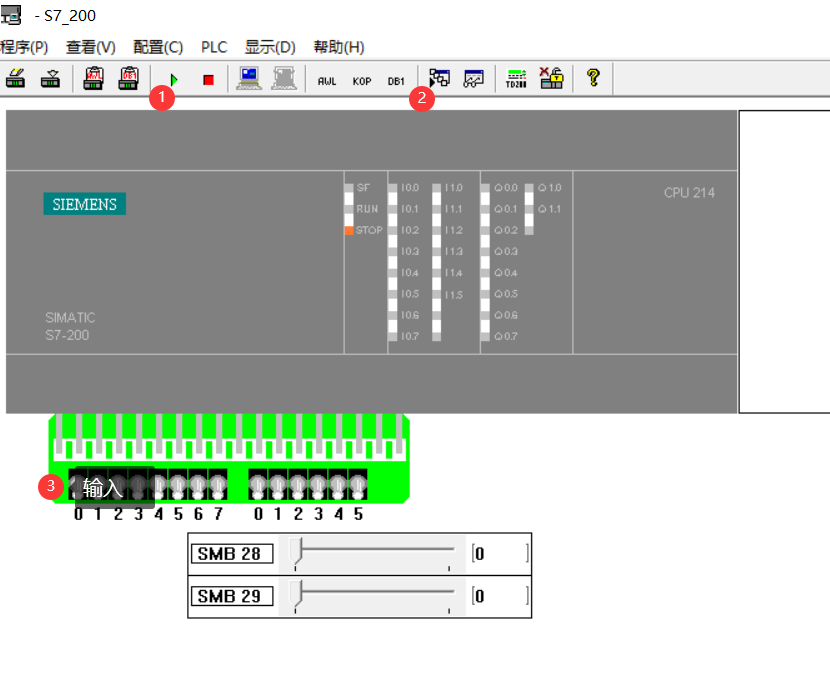This screenshot has width=830, height=699.
Task: Click the SMB 28 label box
Action: pyautogui.click(x=232, y=554)
